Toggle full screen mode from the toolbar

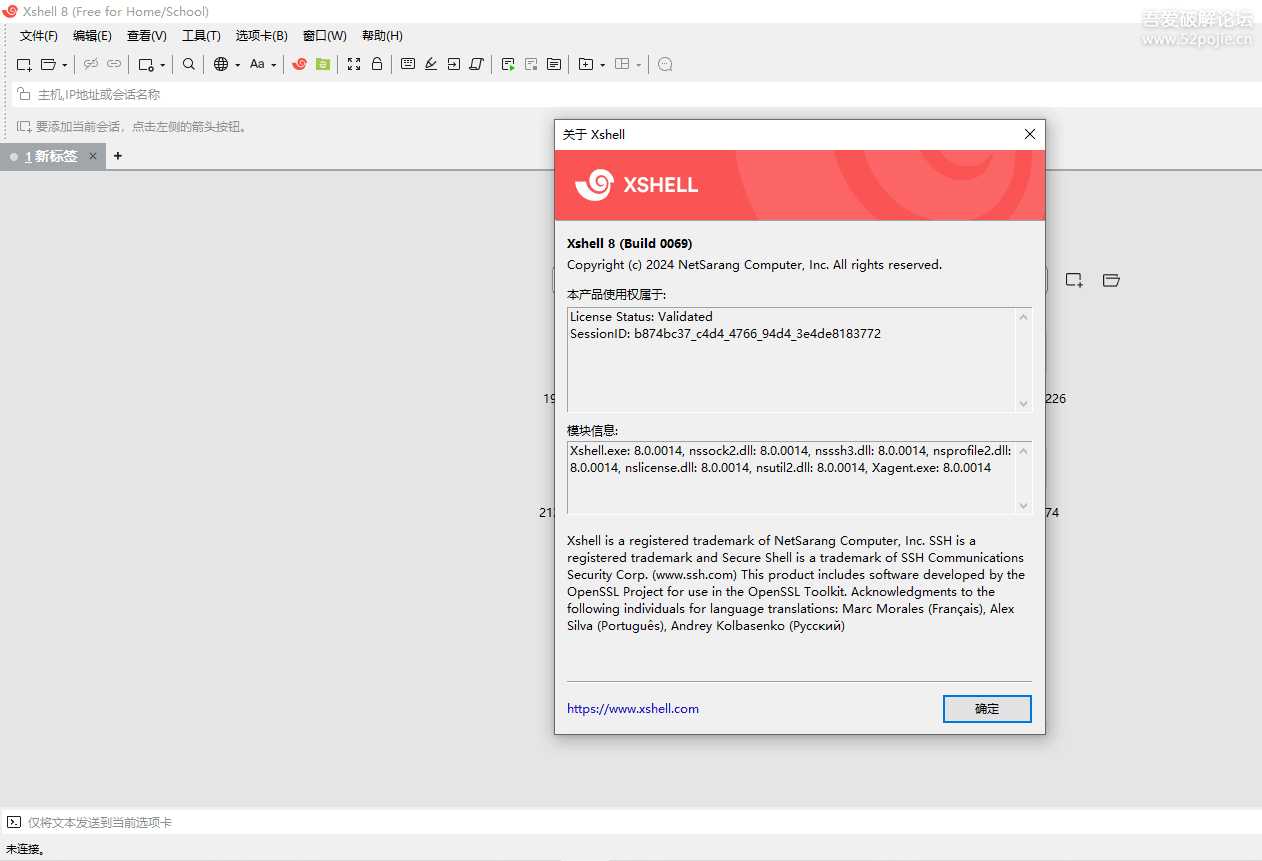point(353,64)
